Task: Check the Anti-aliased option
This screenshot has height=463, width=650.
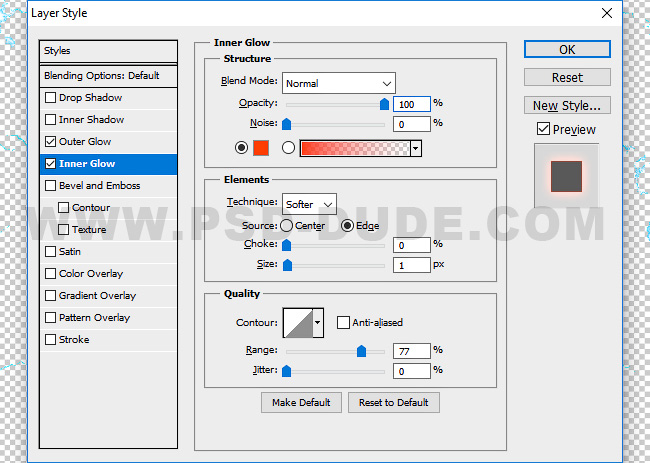Action: (x=343, y=322)
